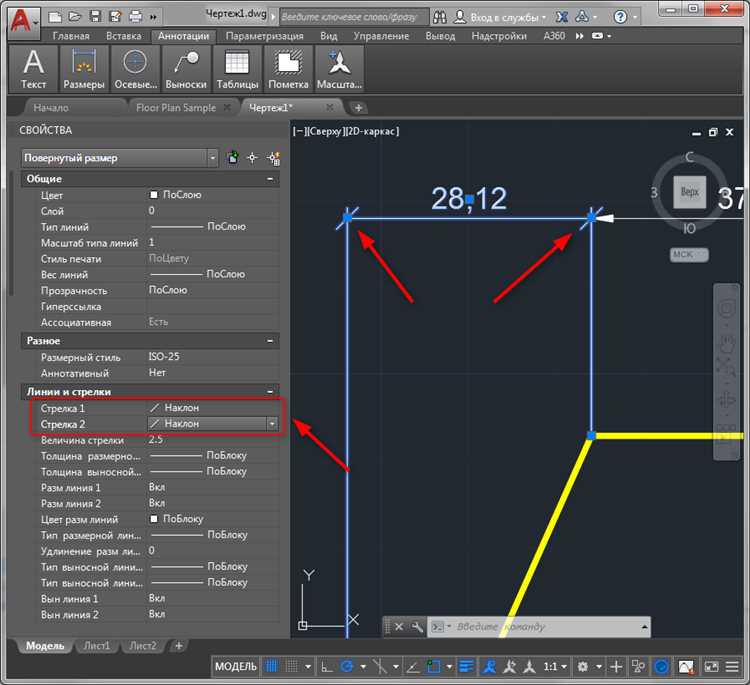Click the search keyword input field
This screenshot has width=750, height=685.
[353, 17]
